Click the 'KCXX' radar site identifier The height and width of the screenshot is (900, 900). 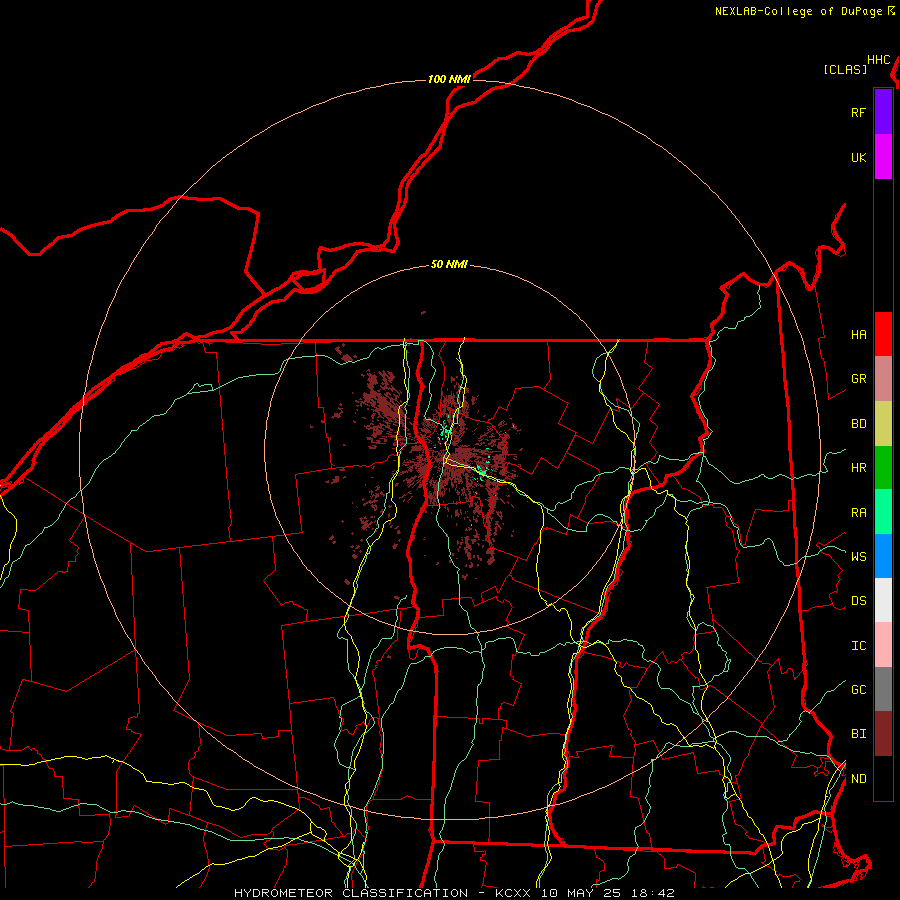(513, 893)
